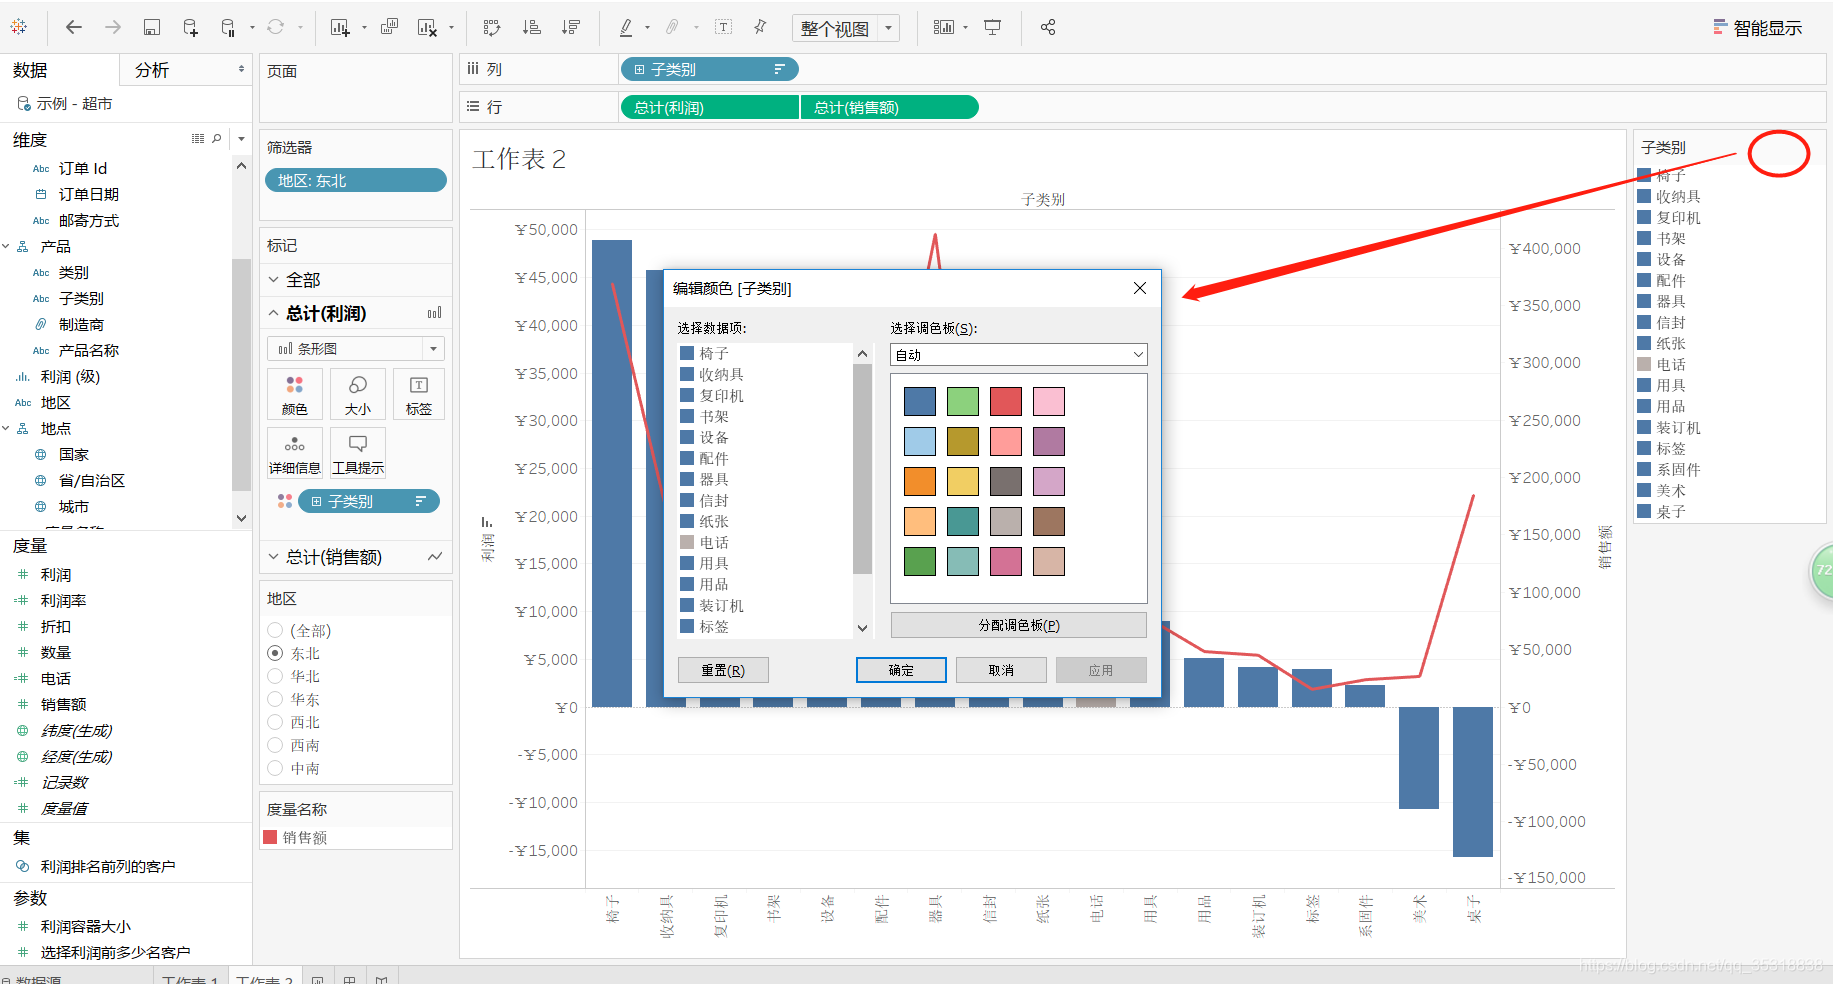Open 选择调色板 dropdown set to 自动
The height and width of the screenshot is (984, 1833).
(x=1018, y=355)
